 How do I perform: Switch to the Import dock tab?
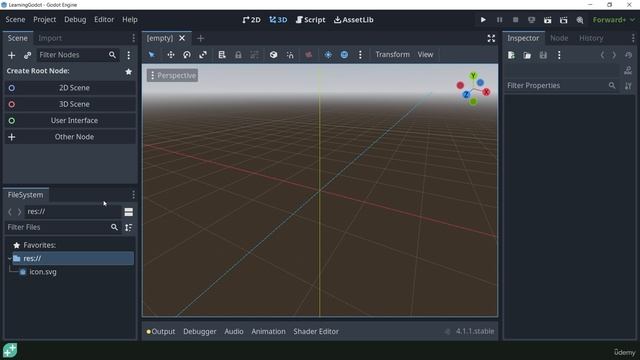coord(50,38)
